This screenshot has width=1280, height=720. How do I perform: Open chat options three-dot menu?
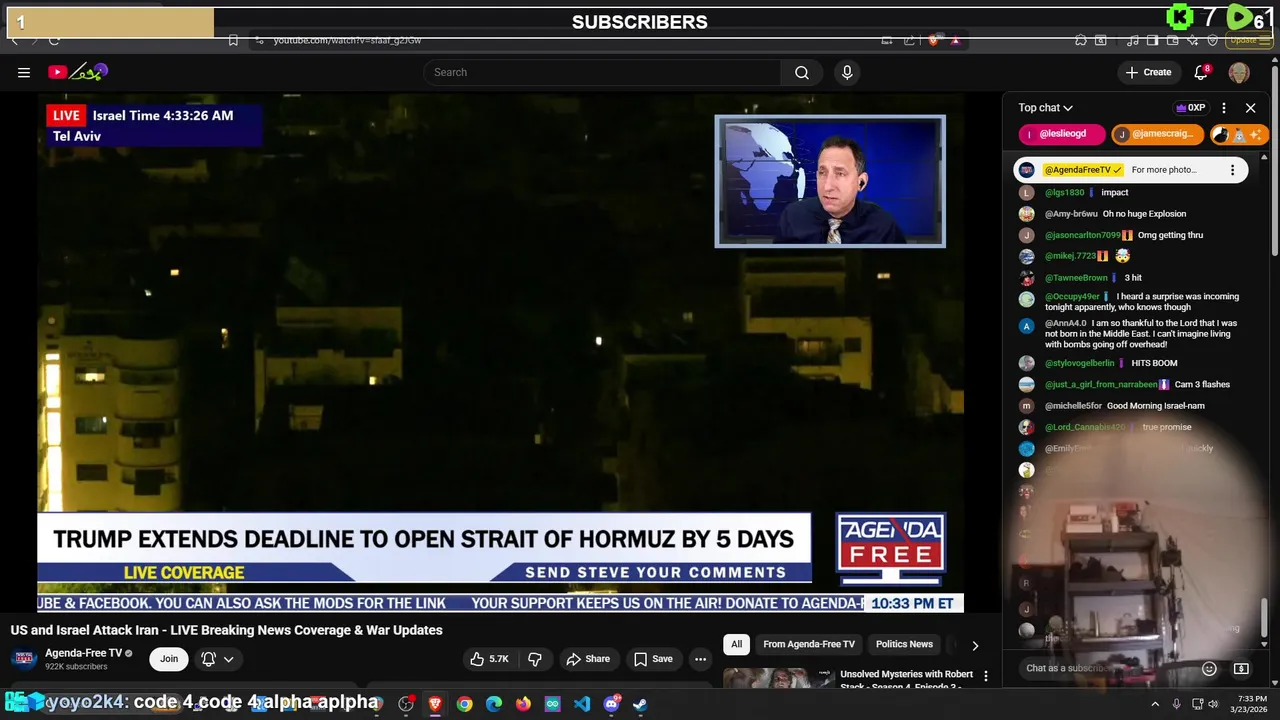point(1224,108)
